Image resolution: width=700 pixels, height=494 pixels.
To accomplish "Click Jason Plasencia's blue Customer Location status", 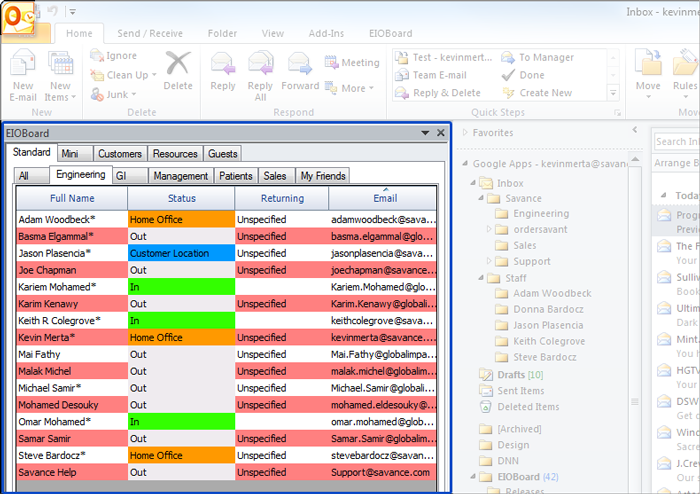I will coord(181,253).
